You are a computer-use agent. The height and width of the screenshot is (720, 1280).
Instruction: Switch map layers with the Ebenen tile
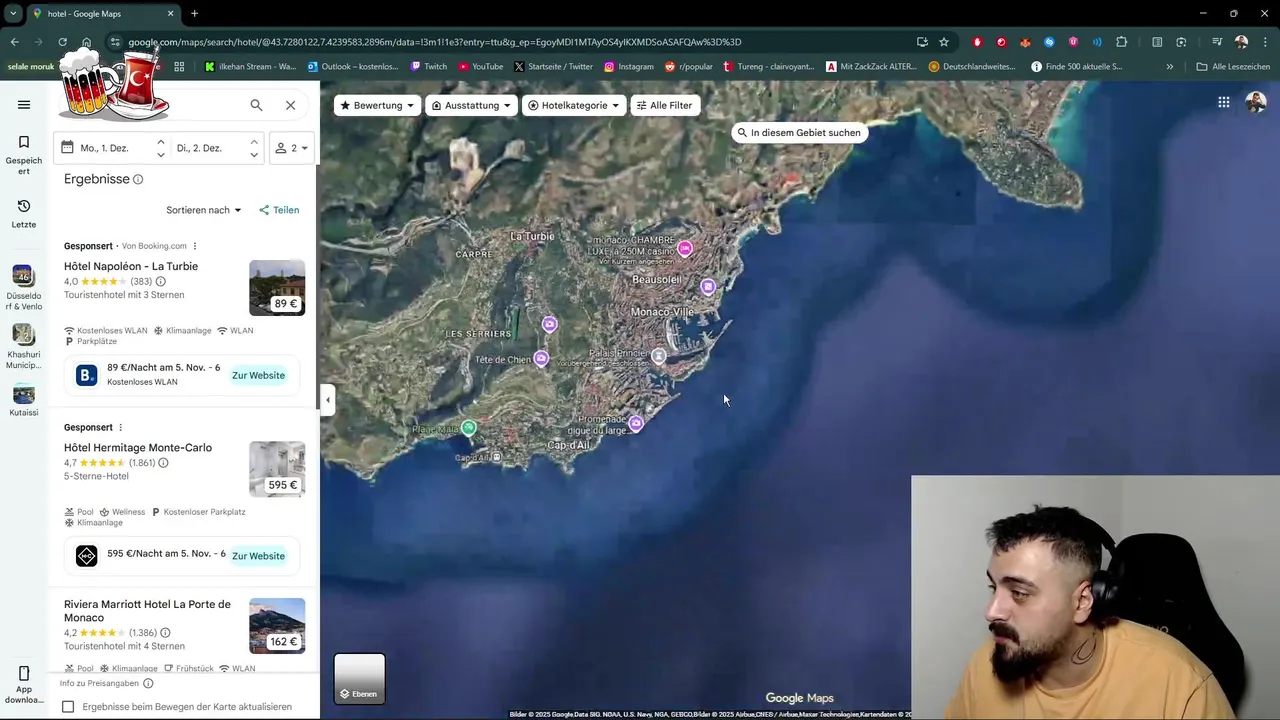359,678
